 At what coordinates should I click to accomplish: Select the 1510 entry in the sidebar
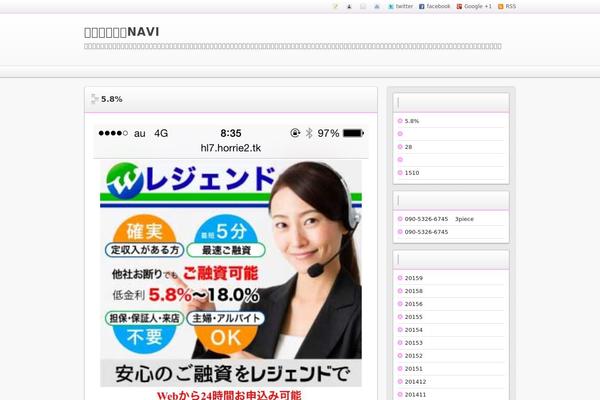point(412,173)
